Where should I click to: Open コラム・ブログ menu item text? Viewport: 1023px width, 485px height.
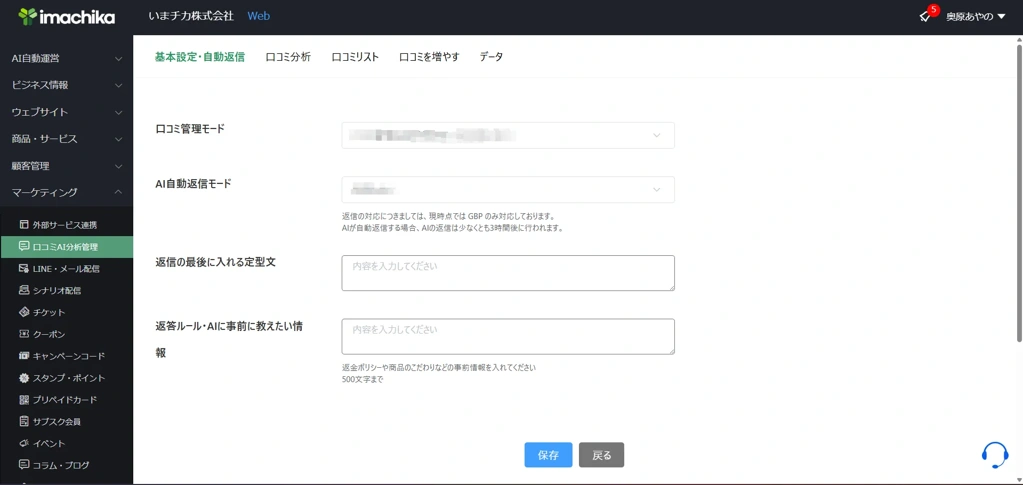point(61,465)
